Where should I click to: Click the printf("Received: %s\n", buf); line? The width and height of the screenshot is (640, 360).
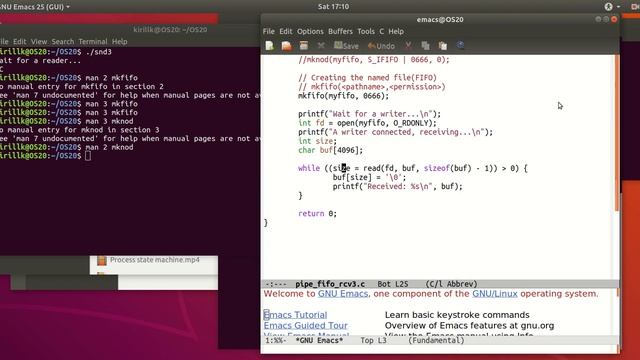pos(398,187)
